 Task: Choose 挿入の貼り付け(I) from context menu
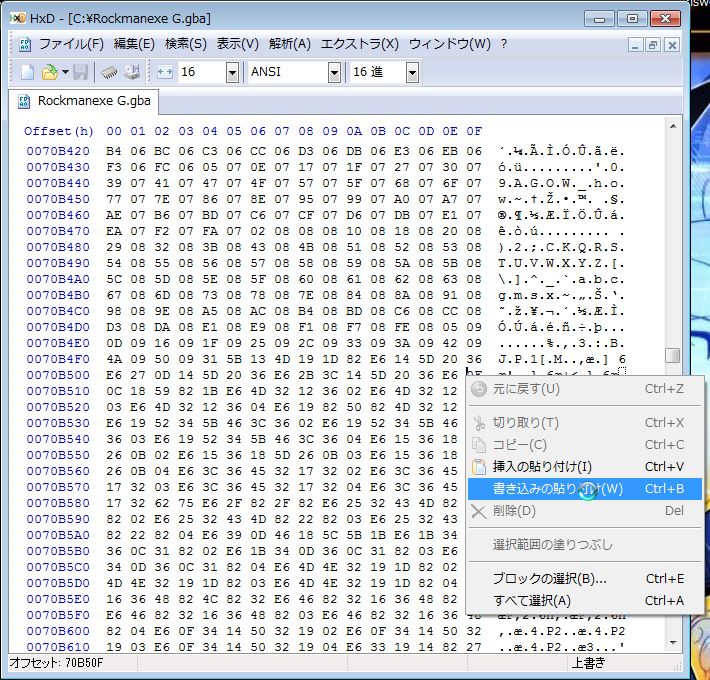coord(585,467)
